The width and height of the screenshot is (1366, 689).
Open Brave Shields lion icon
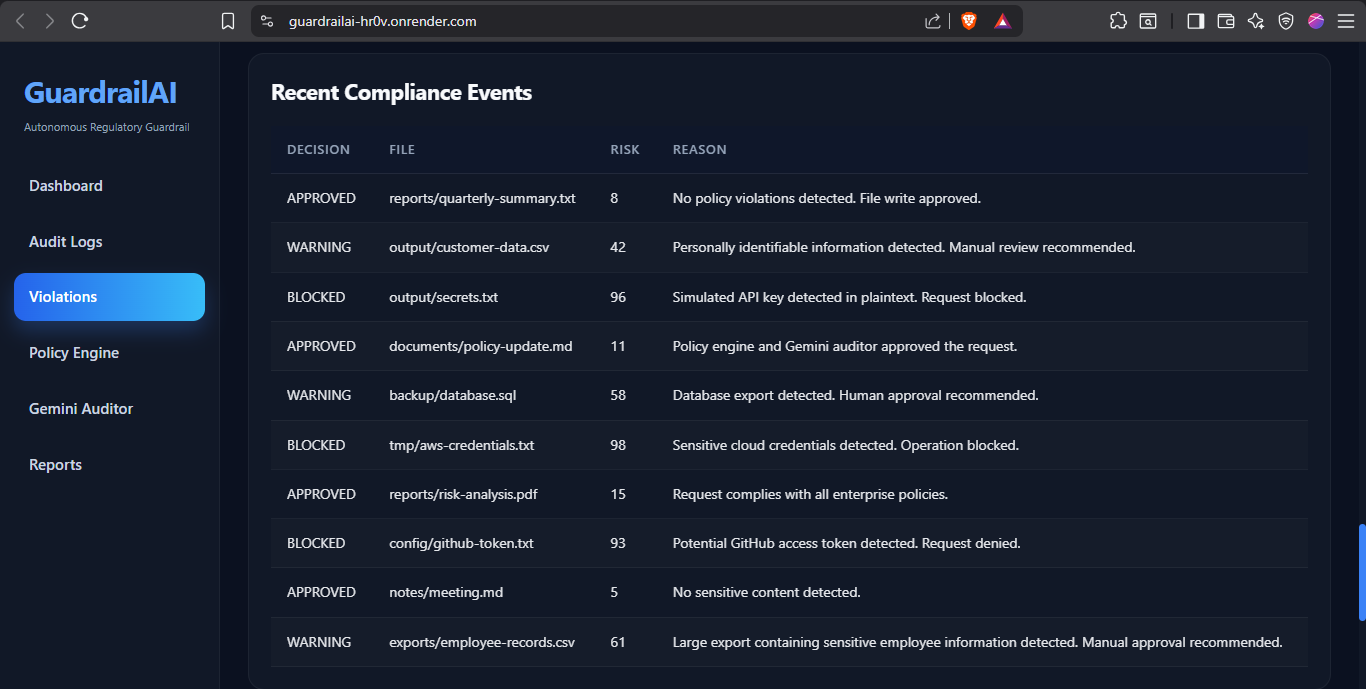pyautogui.click(x=968, y=21)
